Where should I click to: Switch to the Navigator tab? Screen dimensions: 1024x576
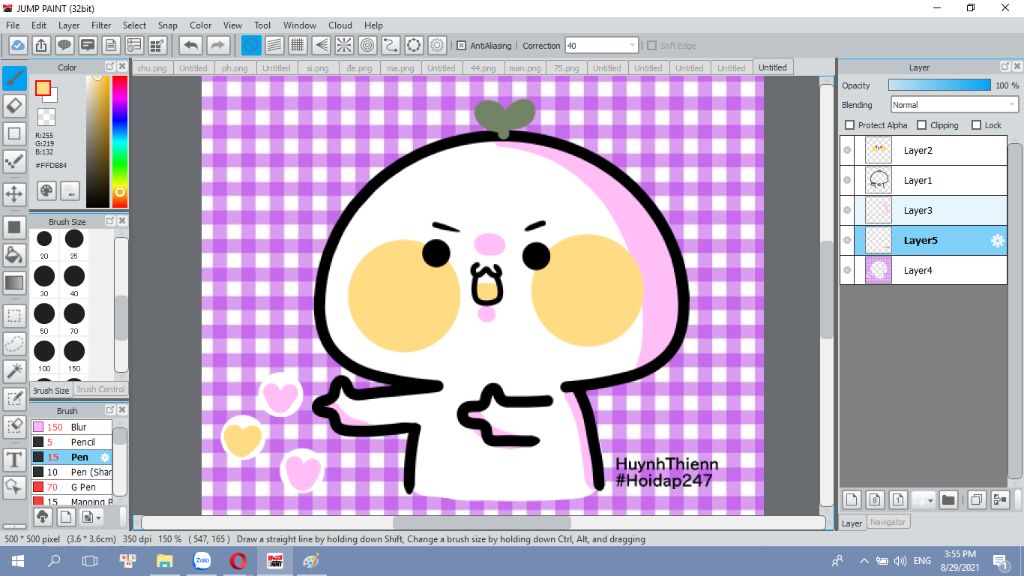(888, 522)
